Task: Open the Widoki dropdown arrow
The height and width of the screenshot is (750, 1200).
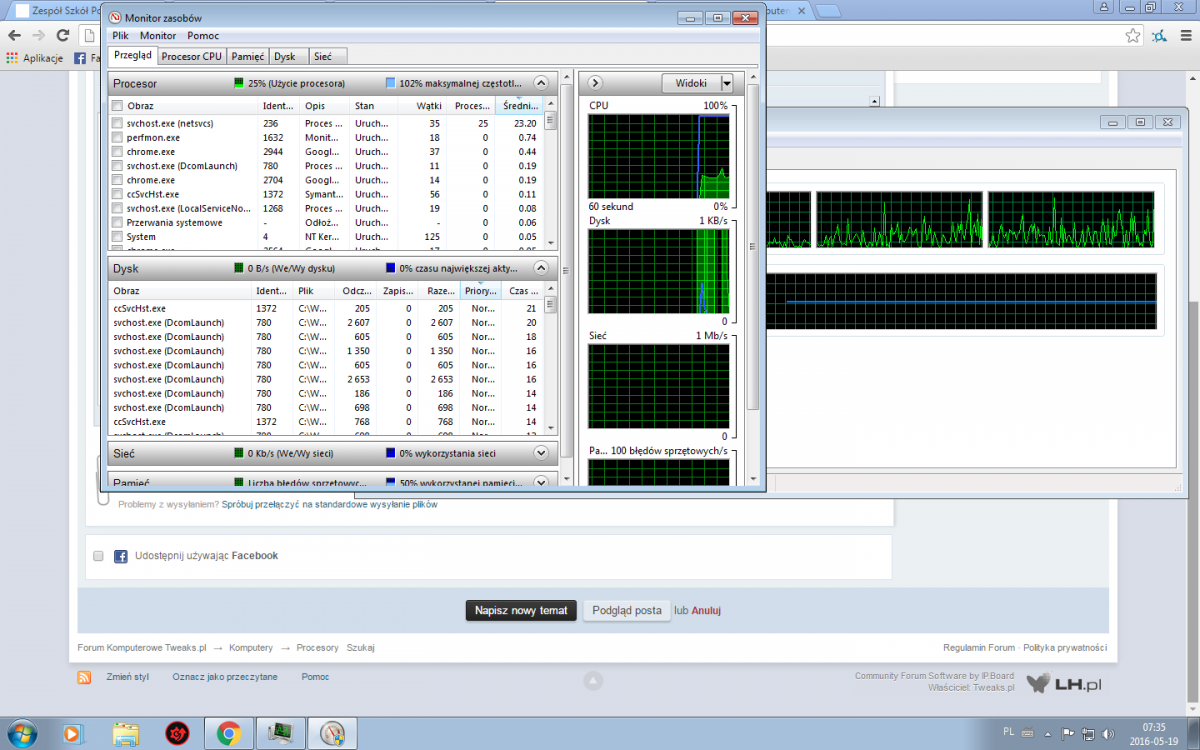Action: pos(727,83)
